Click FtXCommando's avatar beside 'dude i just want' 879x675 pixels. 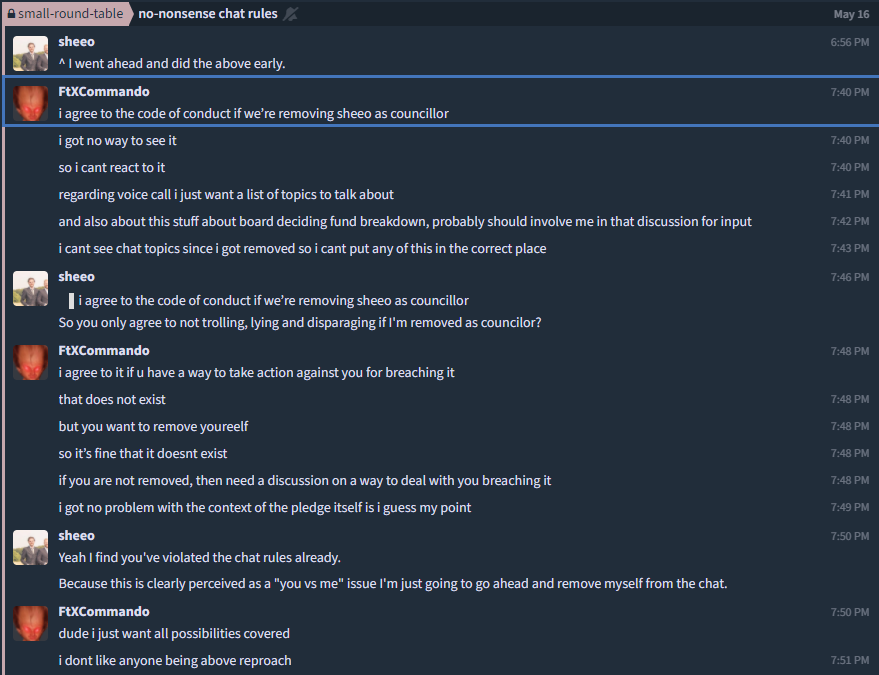pyautogui.click(x=30, y=623)
